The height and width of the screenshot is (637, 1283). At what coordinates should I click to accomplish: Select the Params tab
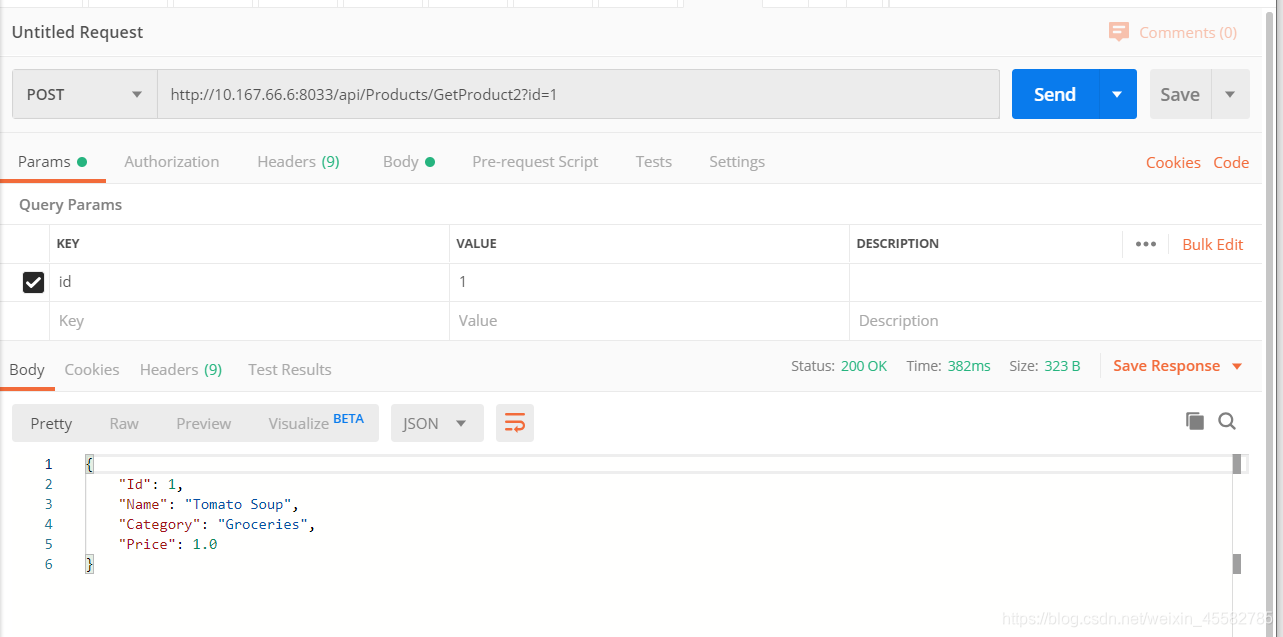click(x=52, y=161)
